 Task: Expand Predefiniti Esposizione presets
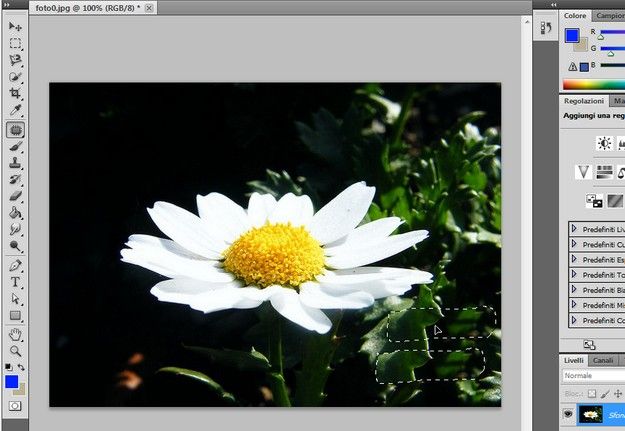pos(574,259)
